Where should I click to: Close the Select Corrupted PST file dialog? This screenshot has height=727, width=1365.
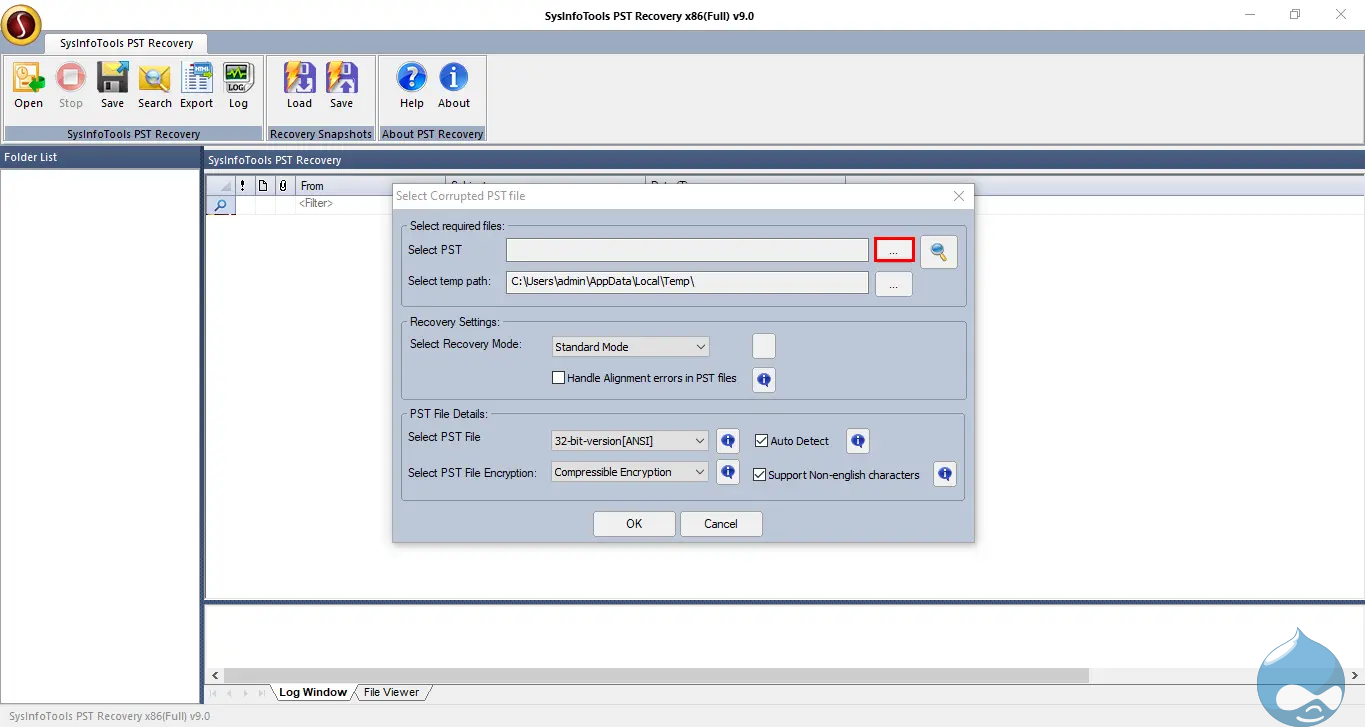pyautogui.click(x=959, y=196)
